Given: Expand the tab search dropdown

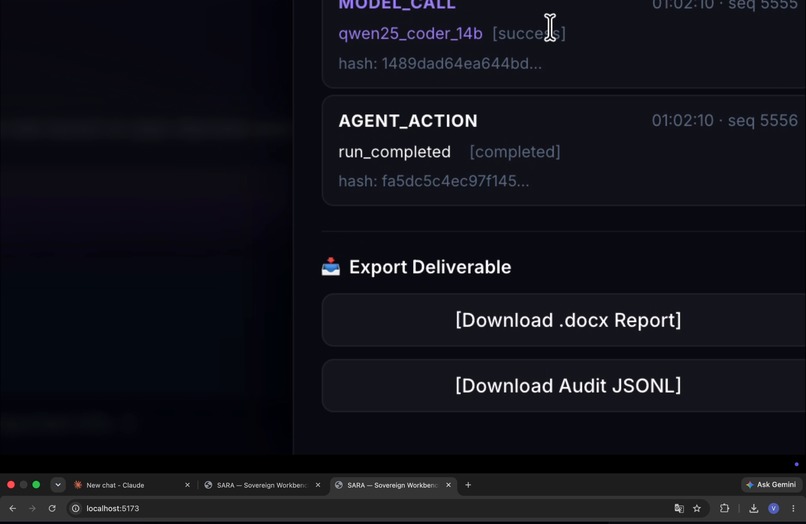Looking at the screenshot, I should [58, 485].
